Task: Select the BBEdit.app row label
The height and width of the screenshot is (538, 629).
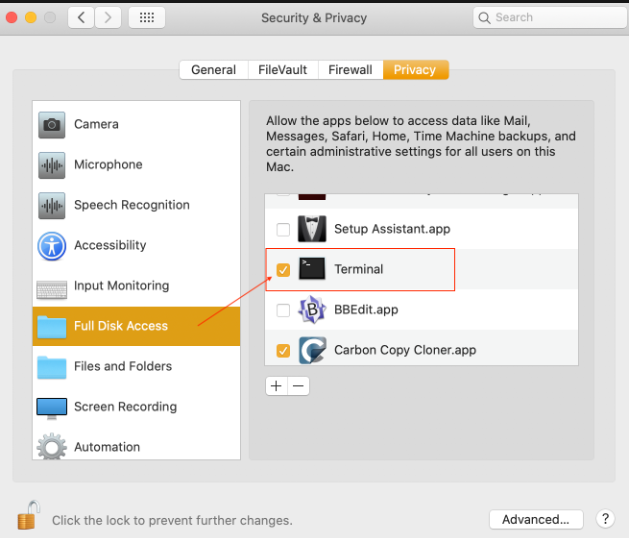Action: (366, 309)
